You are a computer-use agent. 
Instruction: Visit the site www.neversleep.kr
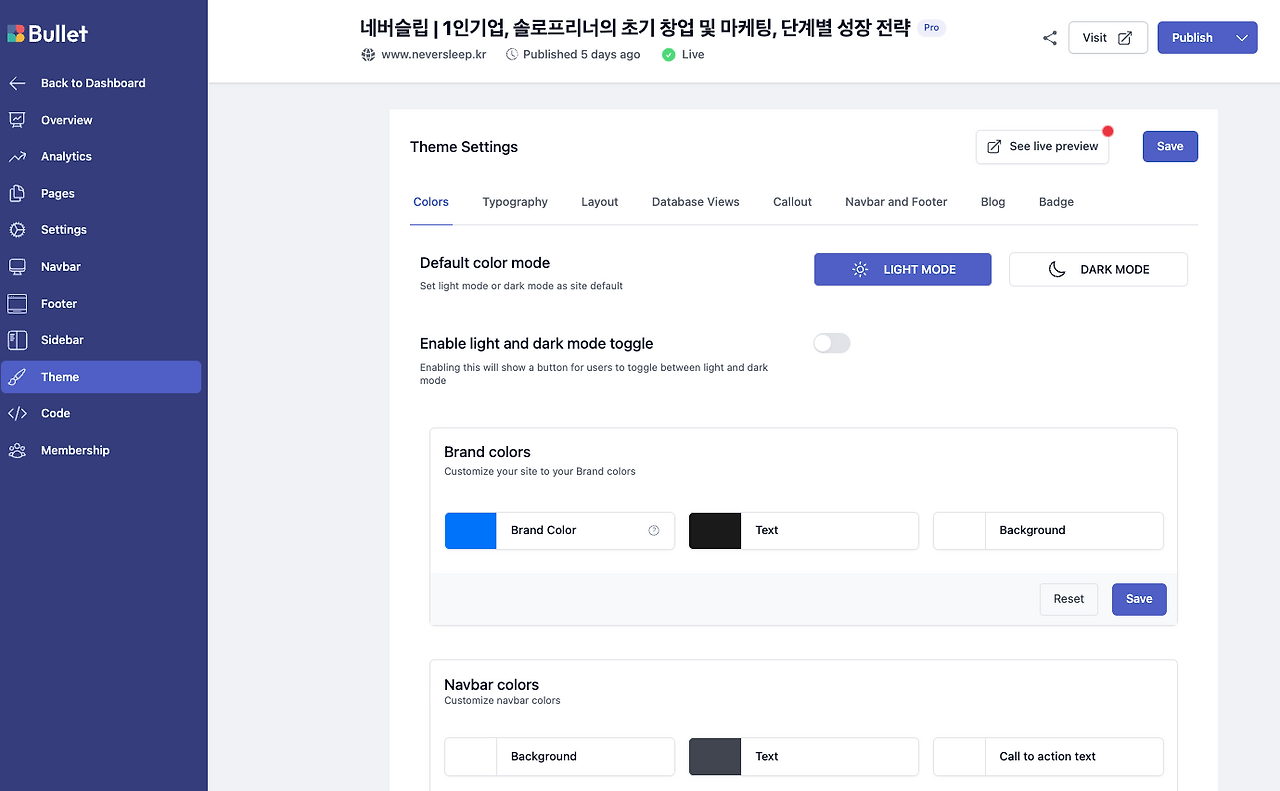[432, 54]
